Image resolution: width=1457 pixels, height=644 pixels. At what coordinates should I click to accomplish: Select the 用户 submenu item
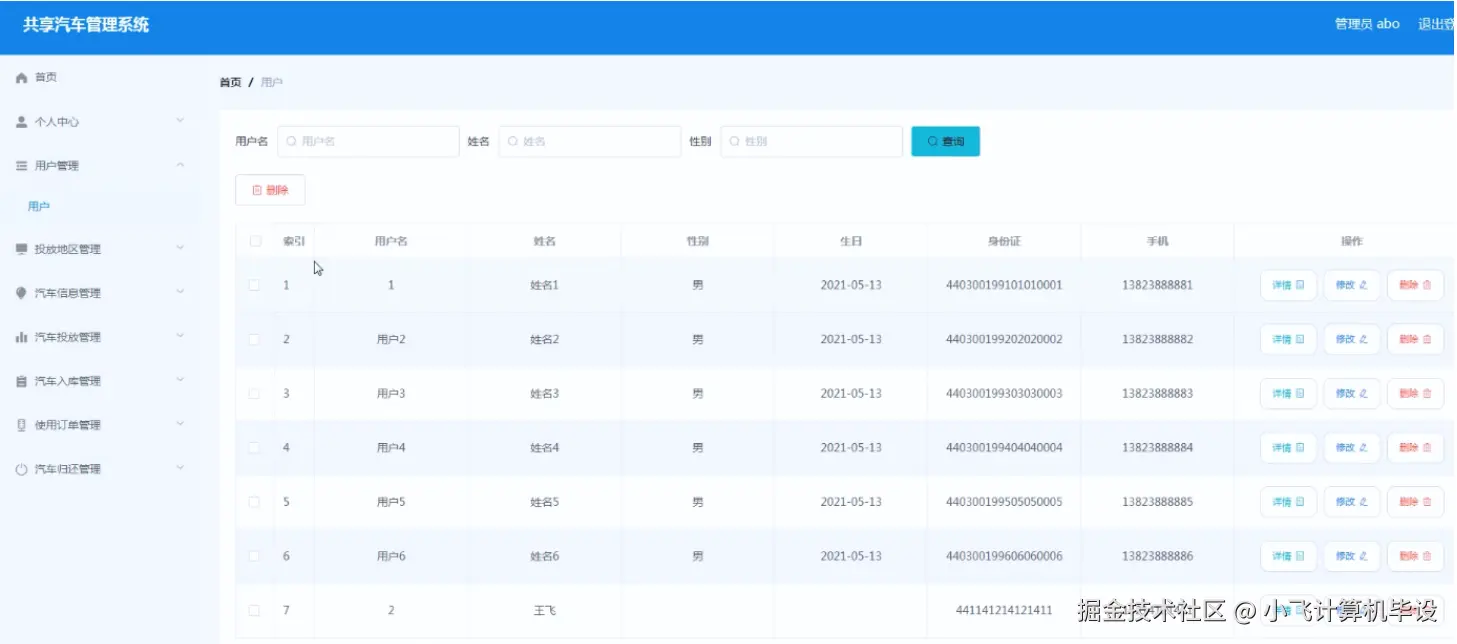click(100, 207)
